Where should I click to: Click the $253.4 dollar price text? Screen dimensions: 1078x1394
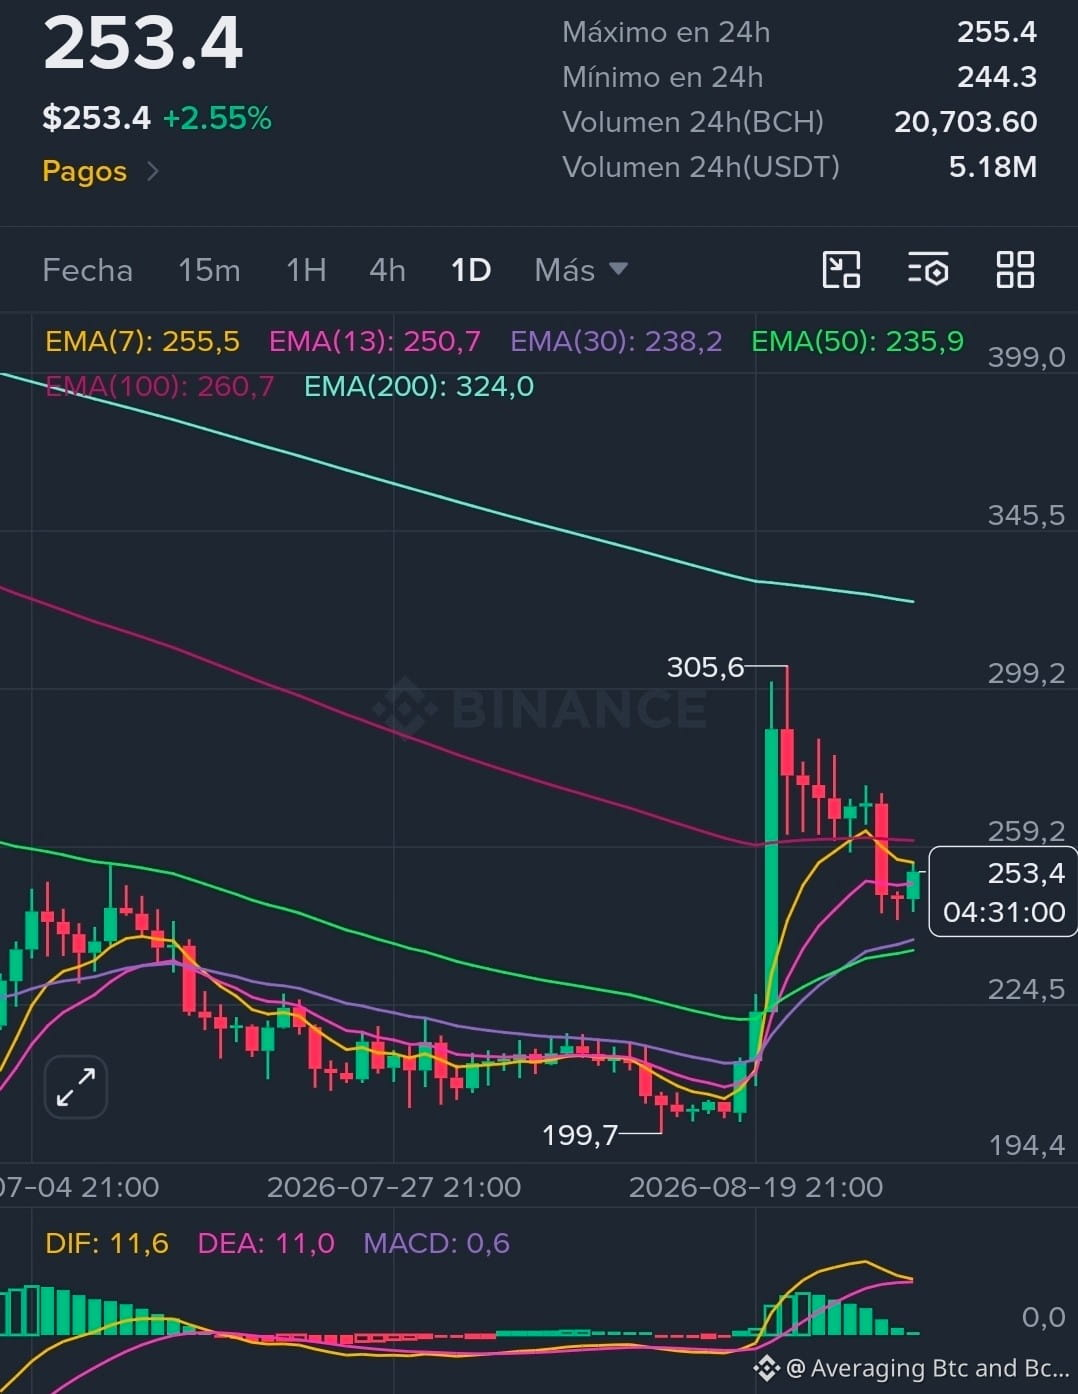coord(96,118)
